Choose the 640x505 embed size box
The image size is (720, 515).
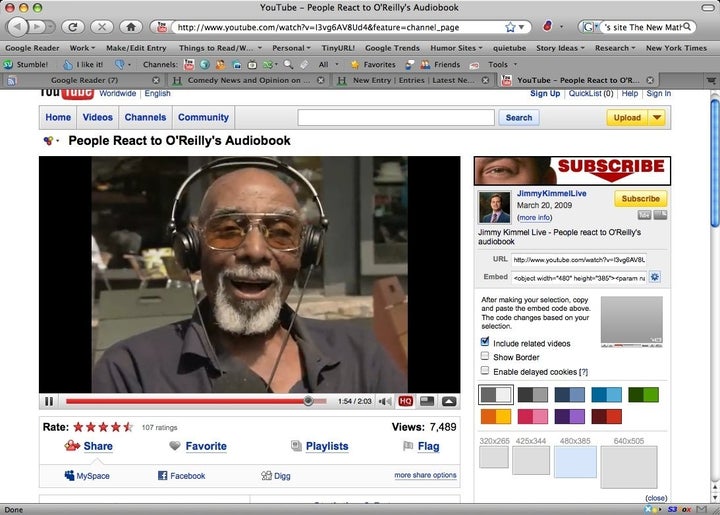[x=629, y=467]
